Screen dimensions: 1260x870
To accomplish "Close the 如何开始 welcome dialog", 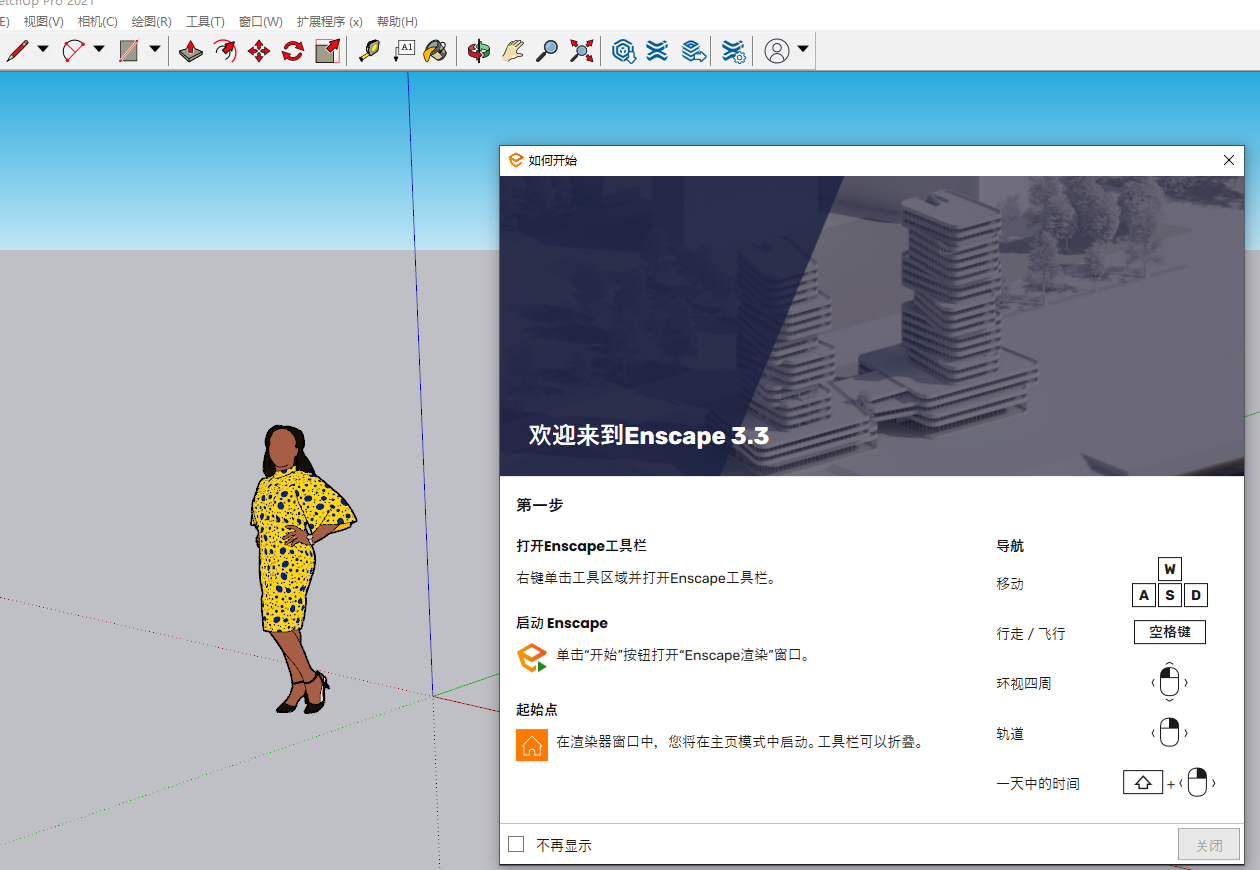I will 1229,160.
